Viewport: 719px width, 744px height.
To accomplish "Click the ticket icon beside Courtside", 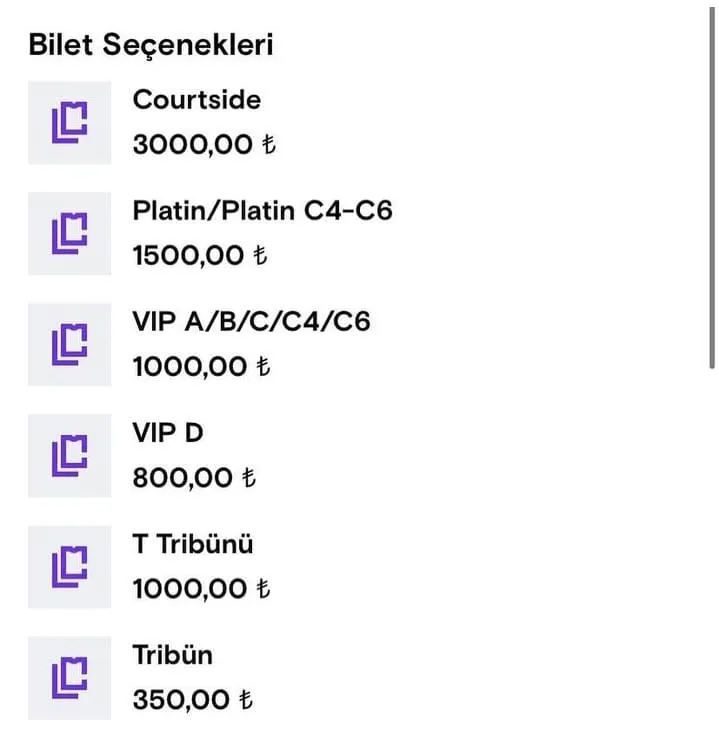I will (x=69, y=122).
